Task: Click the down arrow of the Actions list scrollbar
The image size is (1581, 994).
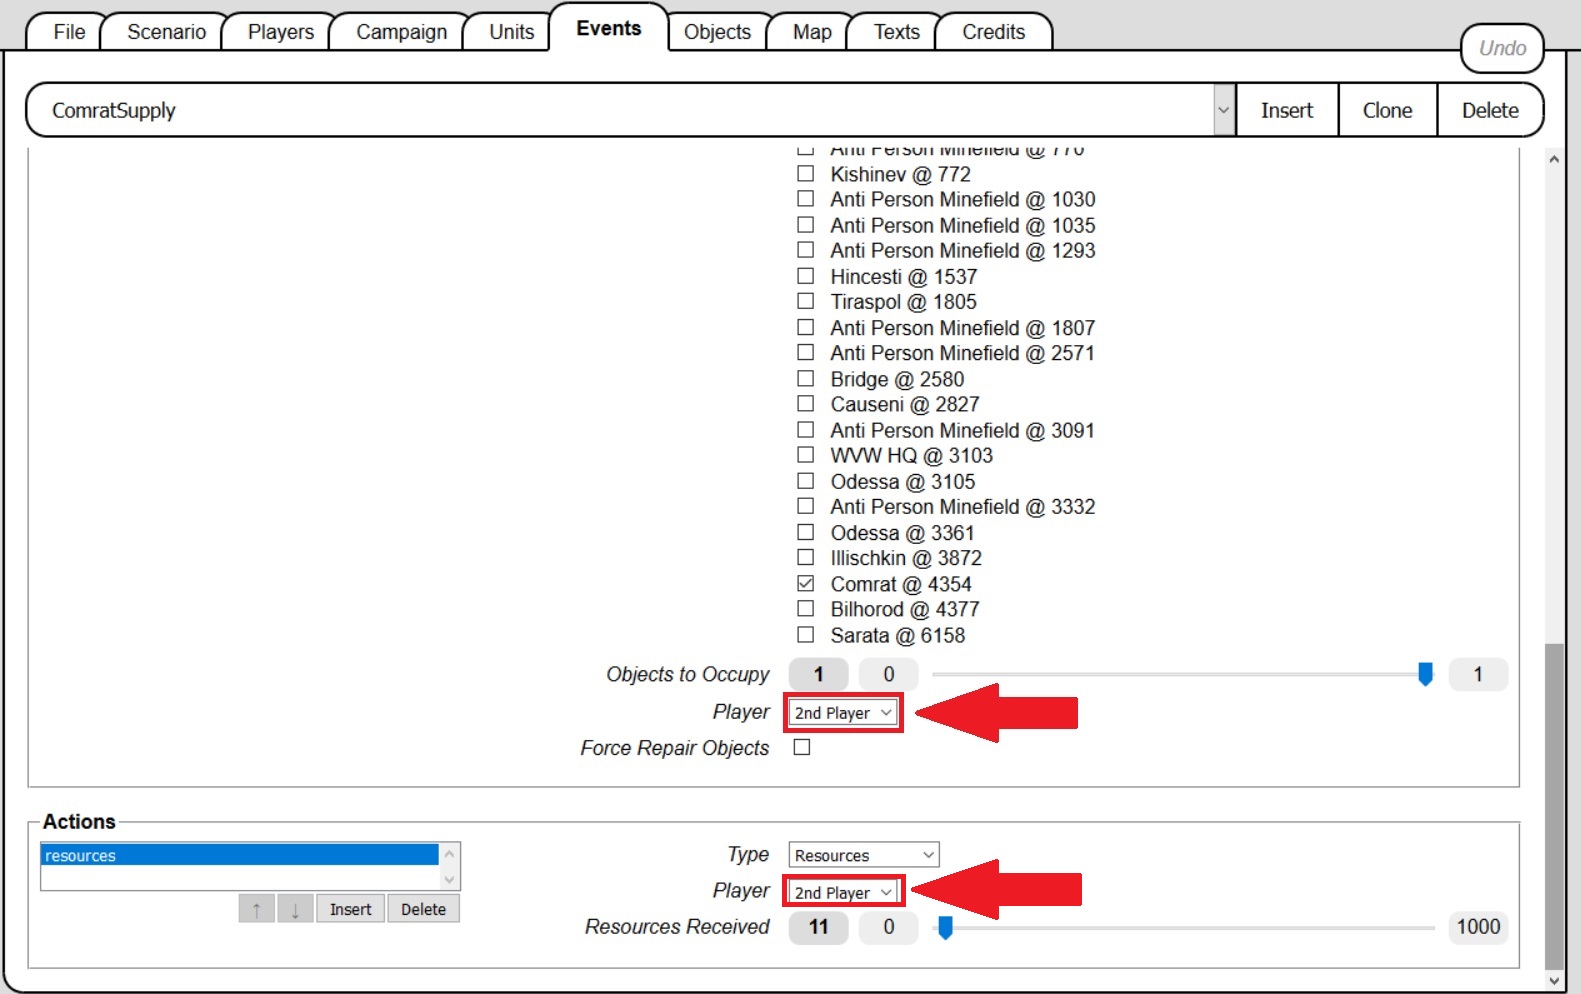Action: point(450,880)
